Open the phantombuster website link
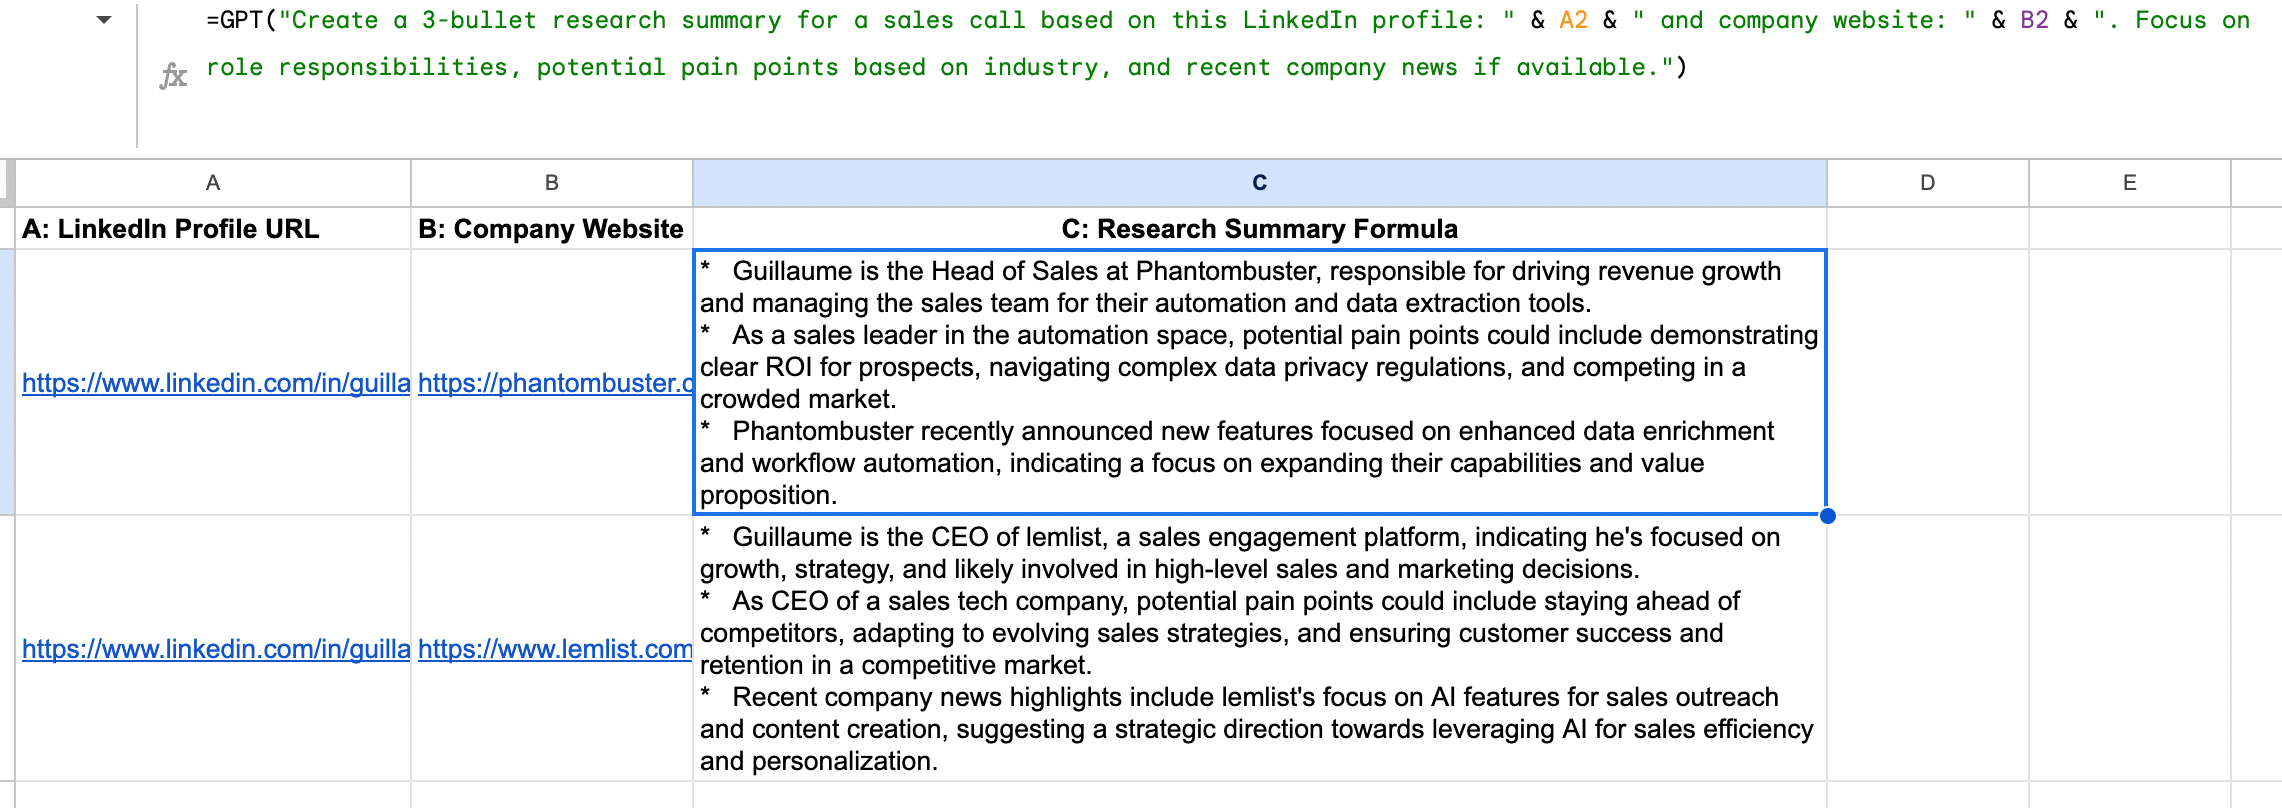This screenshot has width=2282, height=808. (x=555, y=383)
